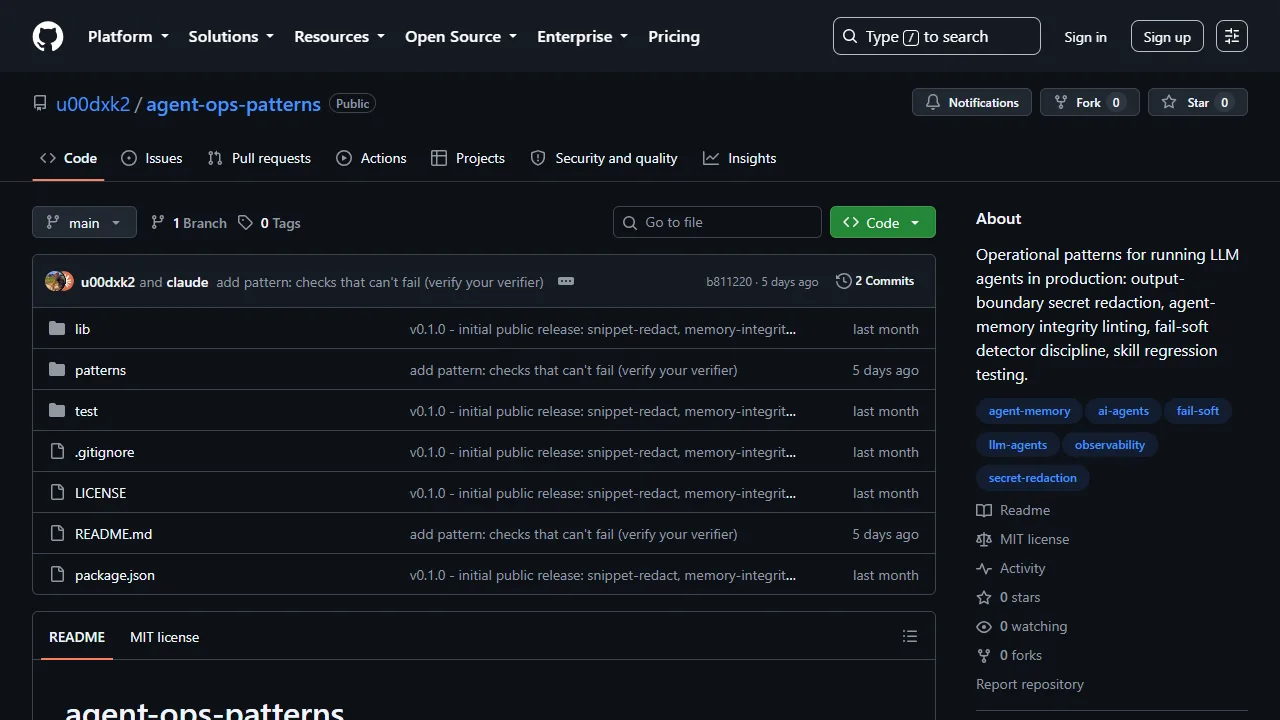Screen dimensions: 1280x720
Task: Click the scale icon for MIT license
Action: coord(984,539)
